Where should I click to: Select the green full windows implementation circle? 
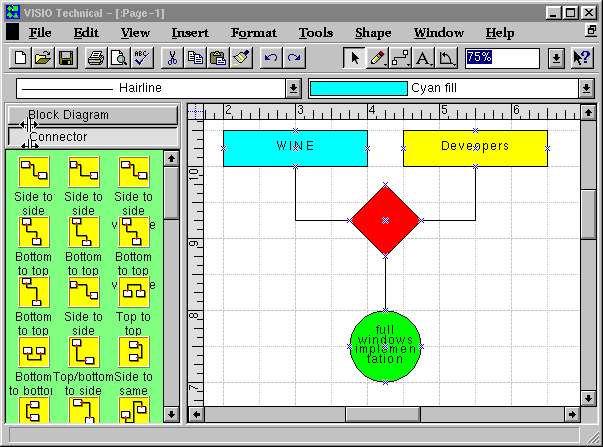click(385, 347)
